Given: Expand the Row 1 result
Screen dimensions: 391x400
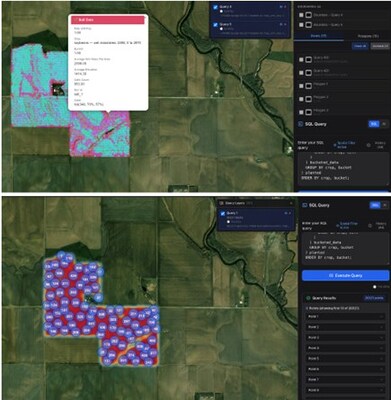Looking at the screenshot, I should point(345,317).
